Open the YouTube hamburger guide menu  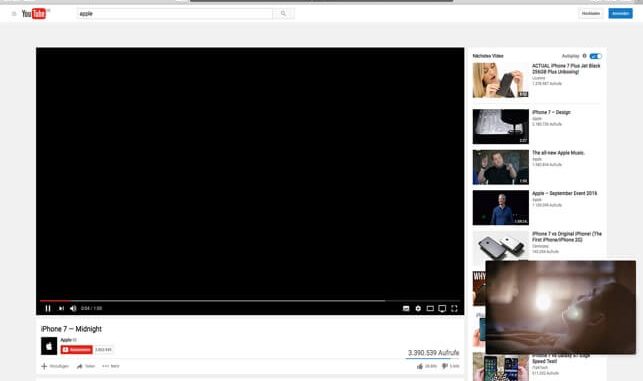14,14
